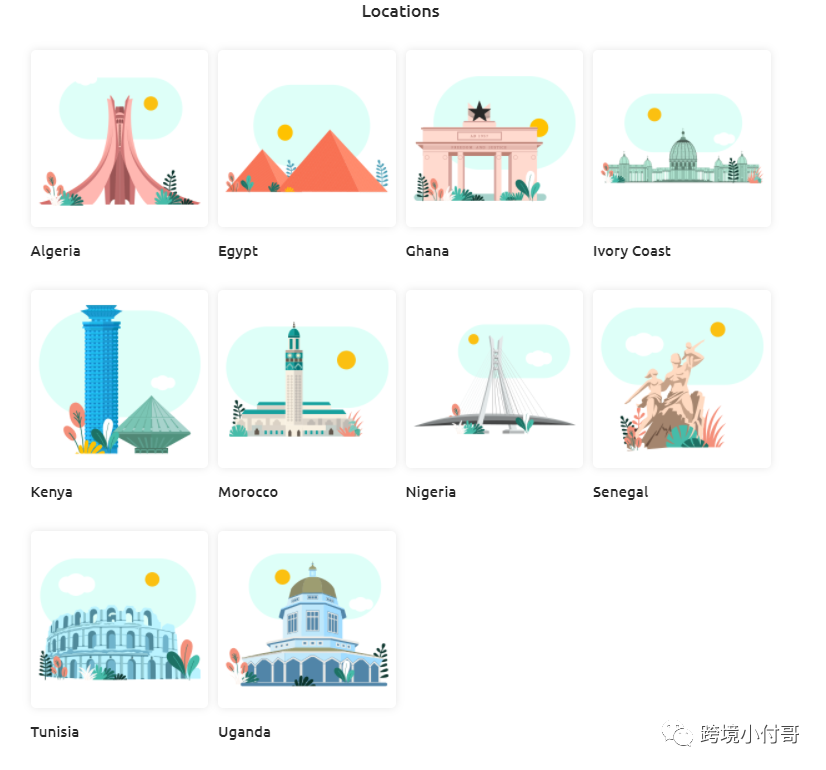826x770 pixels.
Task: Click the Egypt location label
Action: point(238,252)
